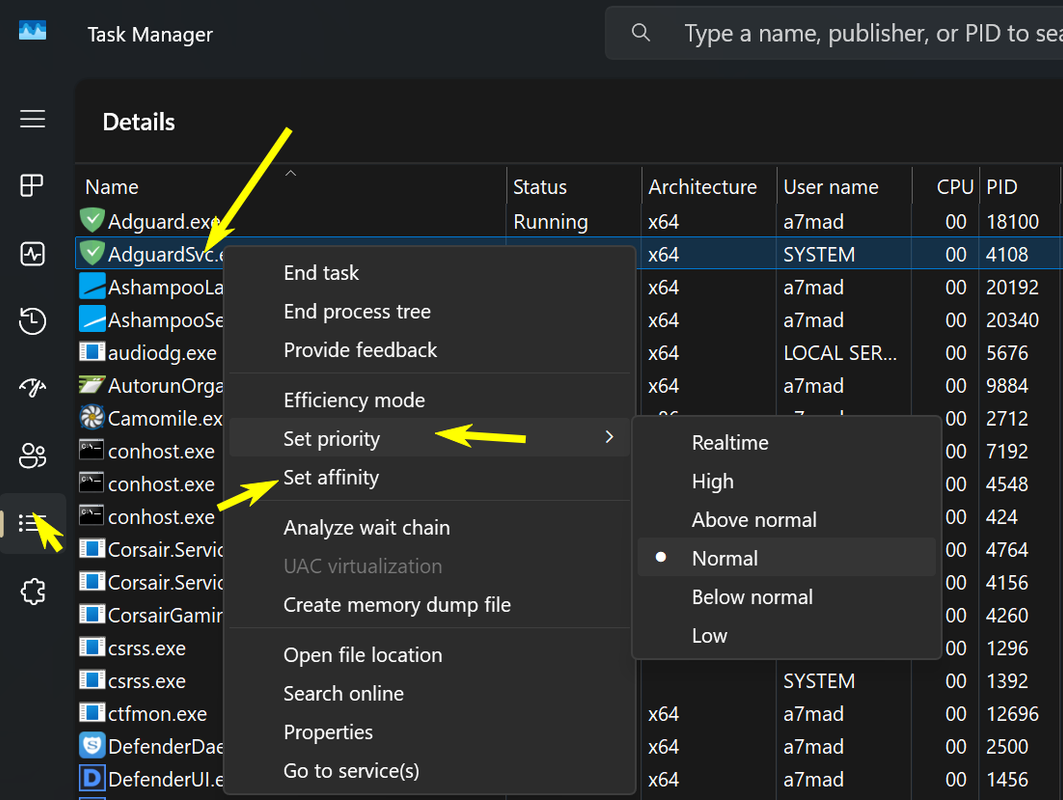Choose End task from context menu

click(429, 273)
